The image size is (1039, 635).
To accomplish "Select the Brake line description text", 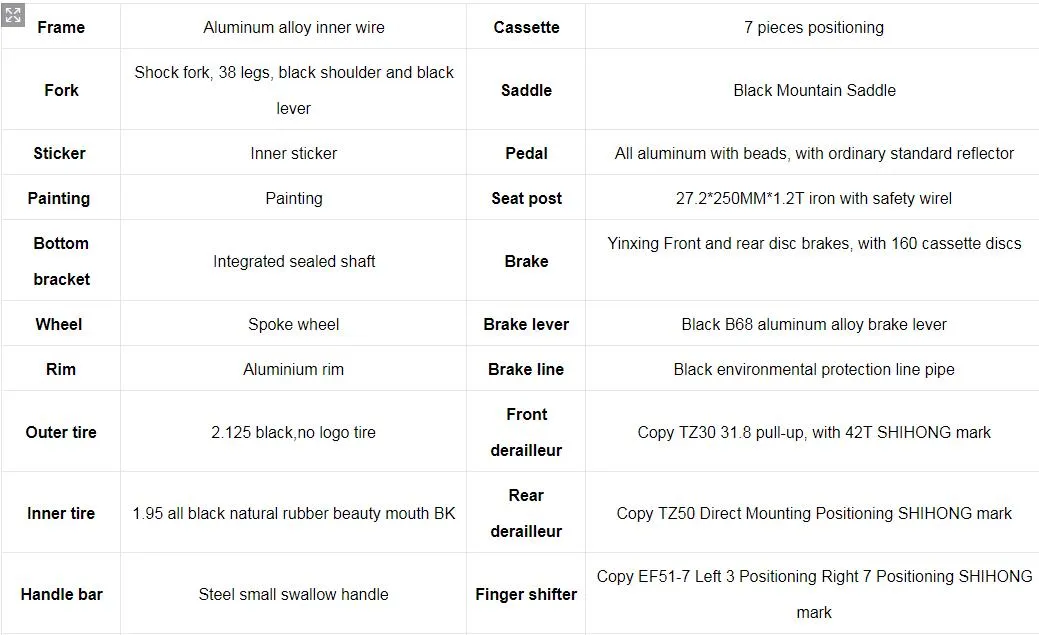I will (813, 369).
